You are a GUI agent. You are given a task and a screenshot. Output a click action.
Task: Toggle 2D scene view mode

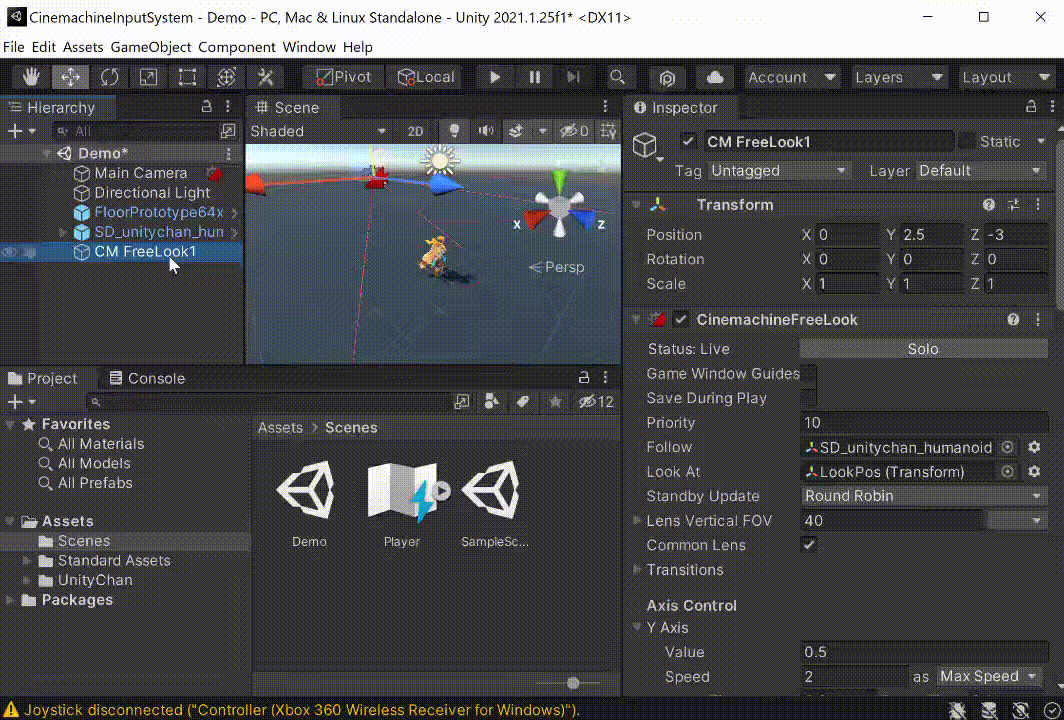click(415, 131)
